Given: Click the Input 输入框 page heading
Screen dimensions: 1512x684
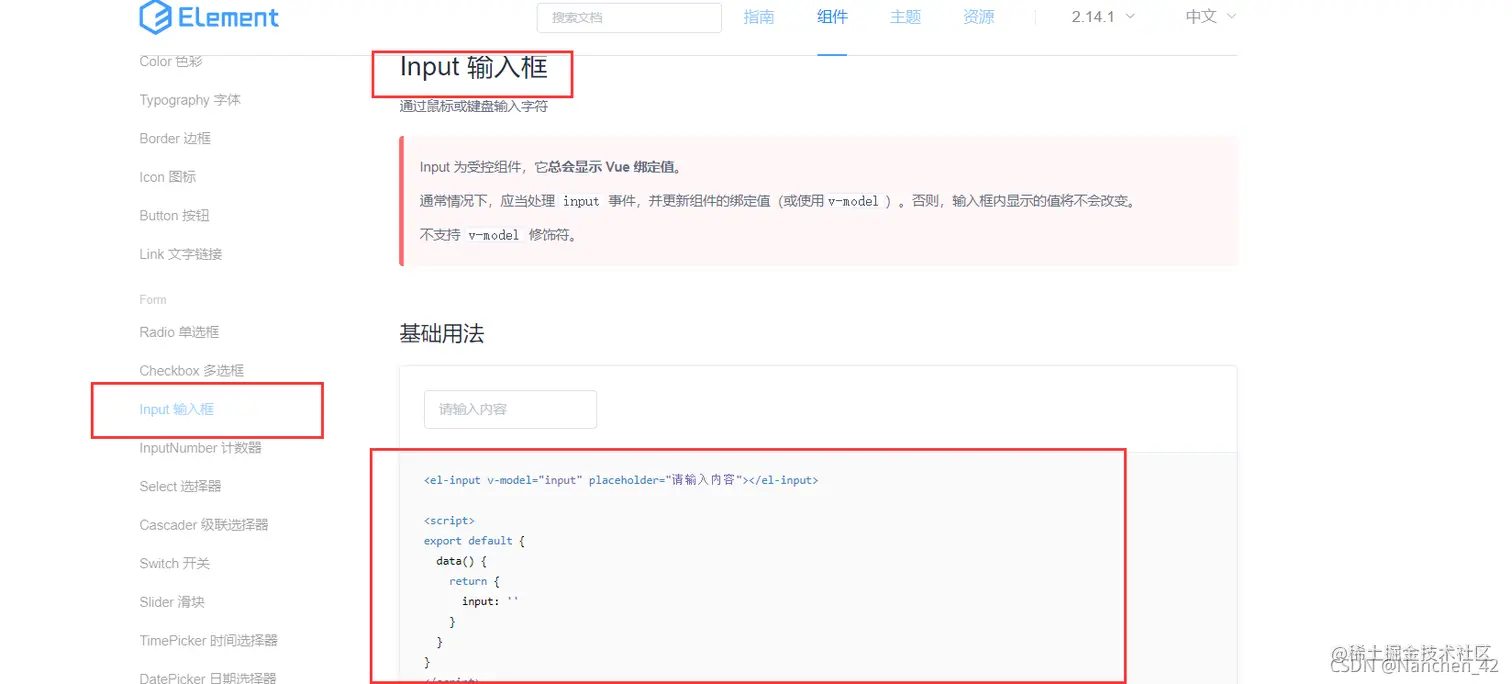Looking at the screenshot, I should coord(474,67).
